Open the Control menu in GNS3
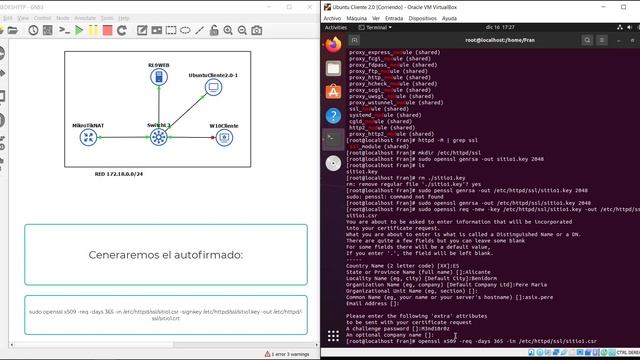 click(x=42, y=18)
